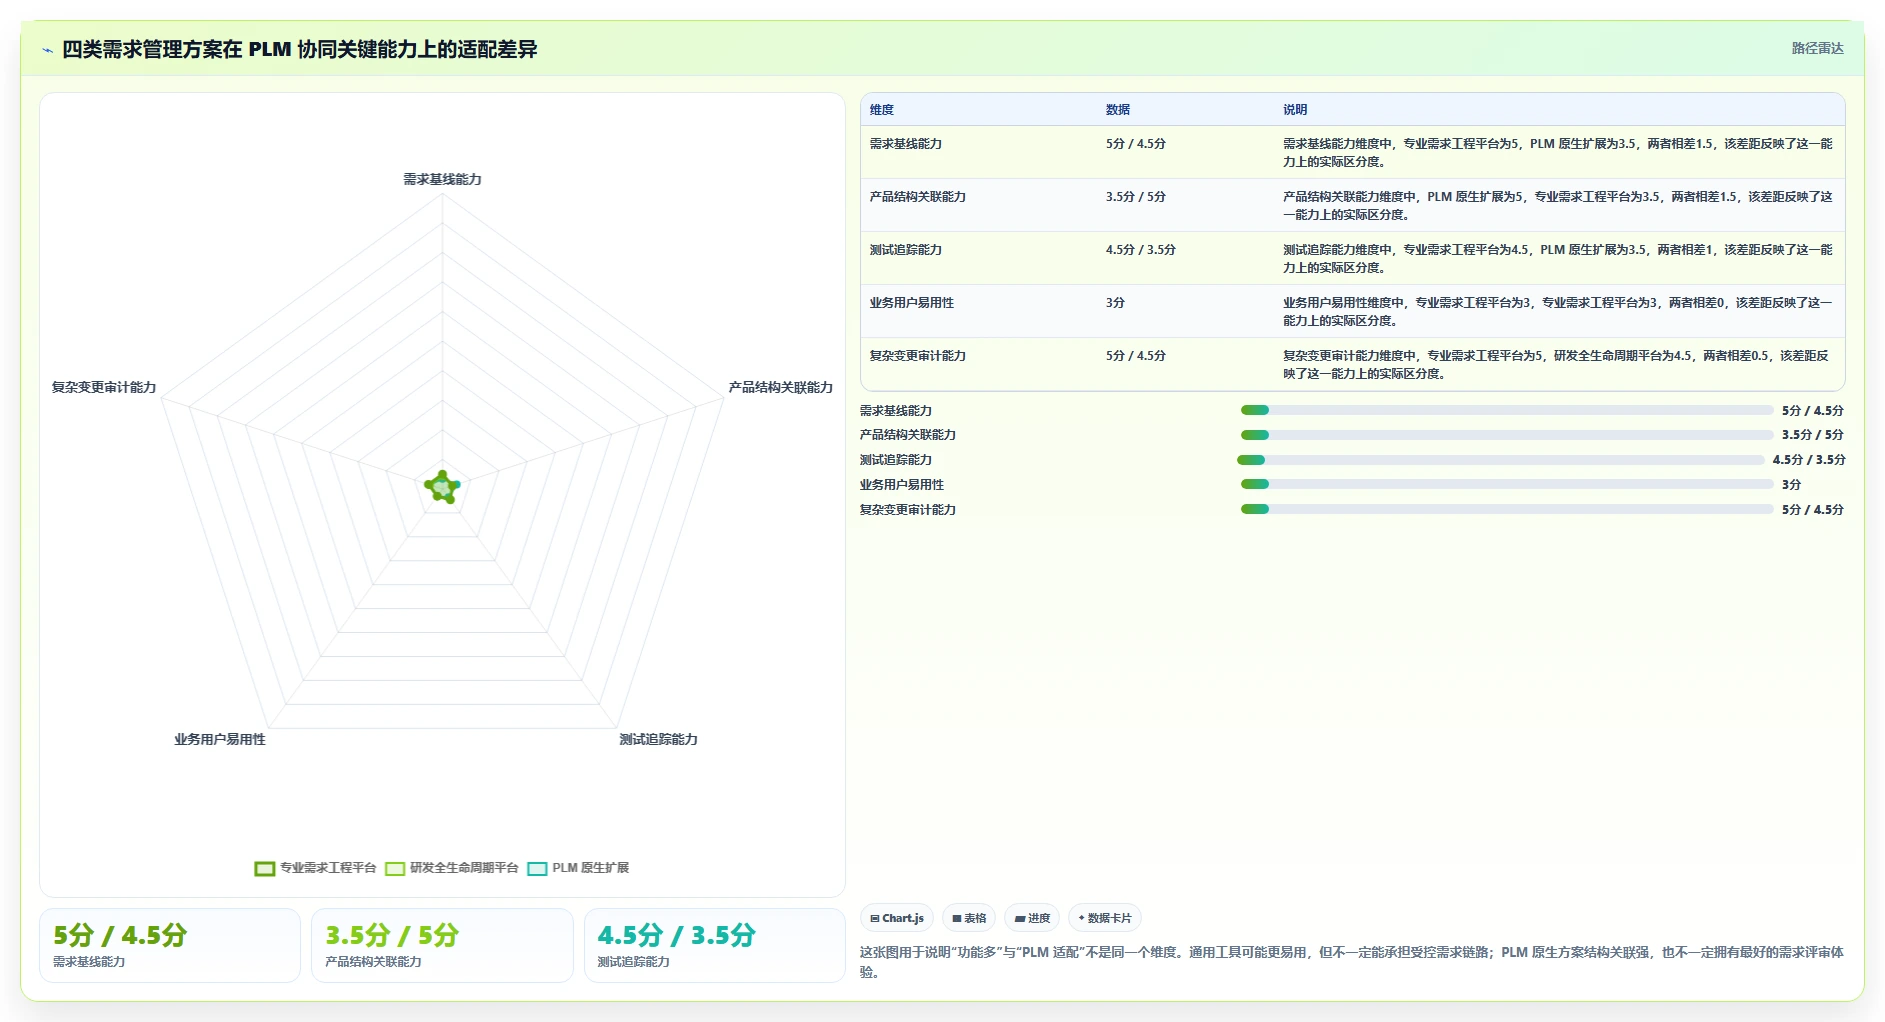This screenshot has height=1022, width=1885.
Task: Select the 测试追踪能力 table row name
Action: pyautogui.click(x=906, y=250)
